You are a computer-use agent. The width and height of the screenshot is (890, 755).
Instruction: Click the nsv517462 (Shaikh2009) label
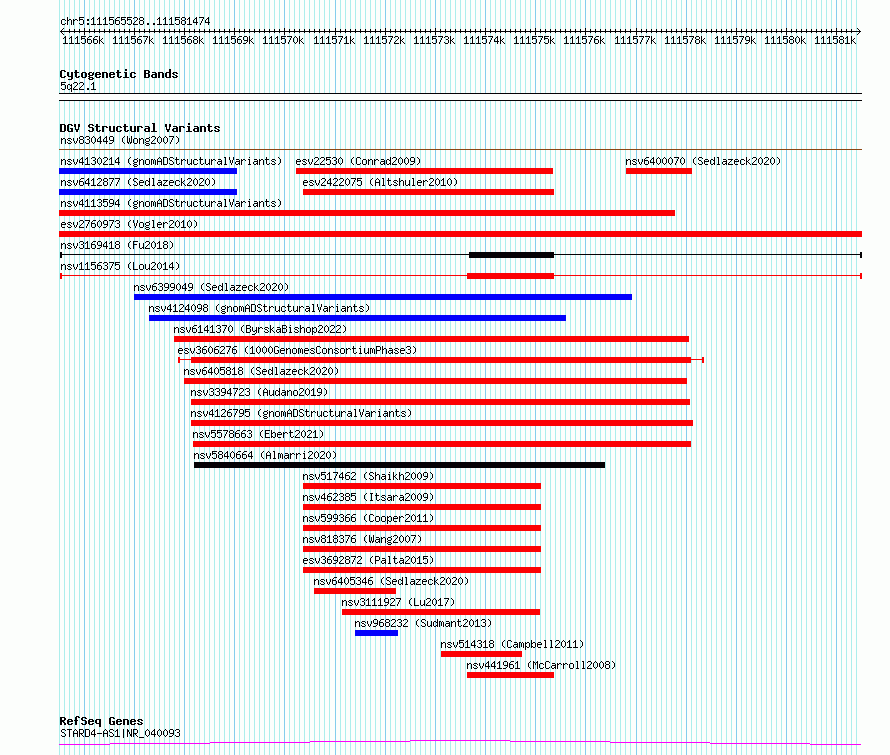(368, 476)
